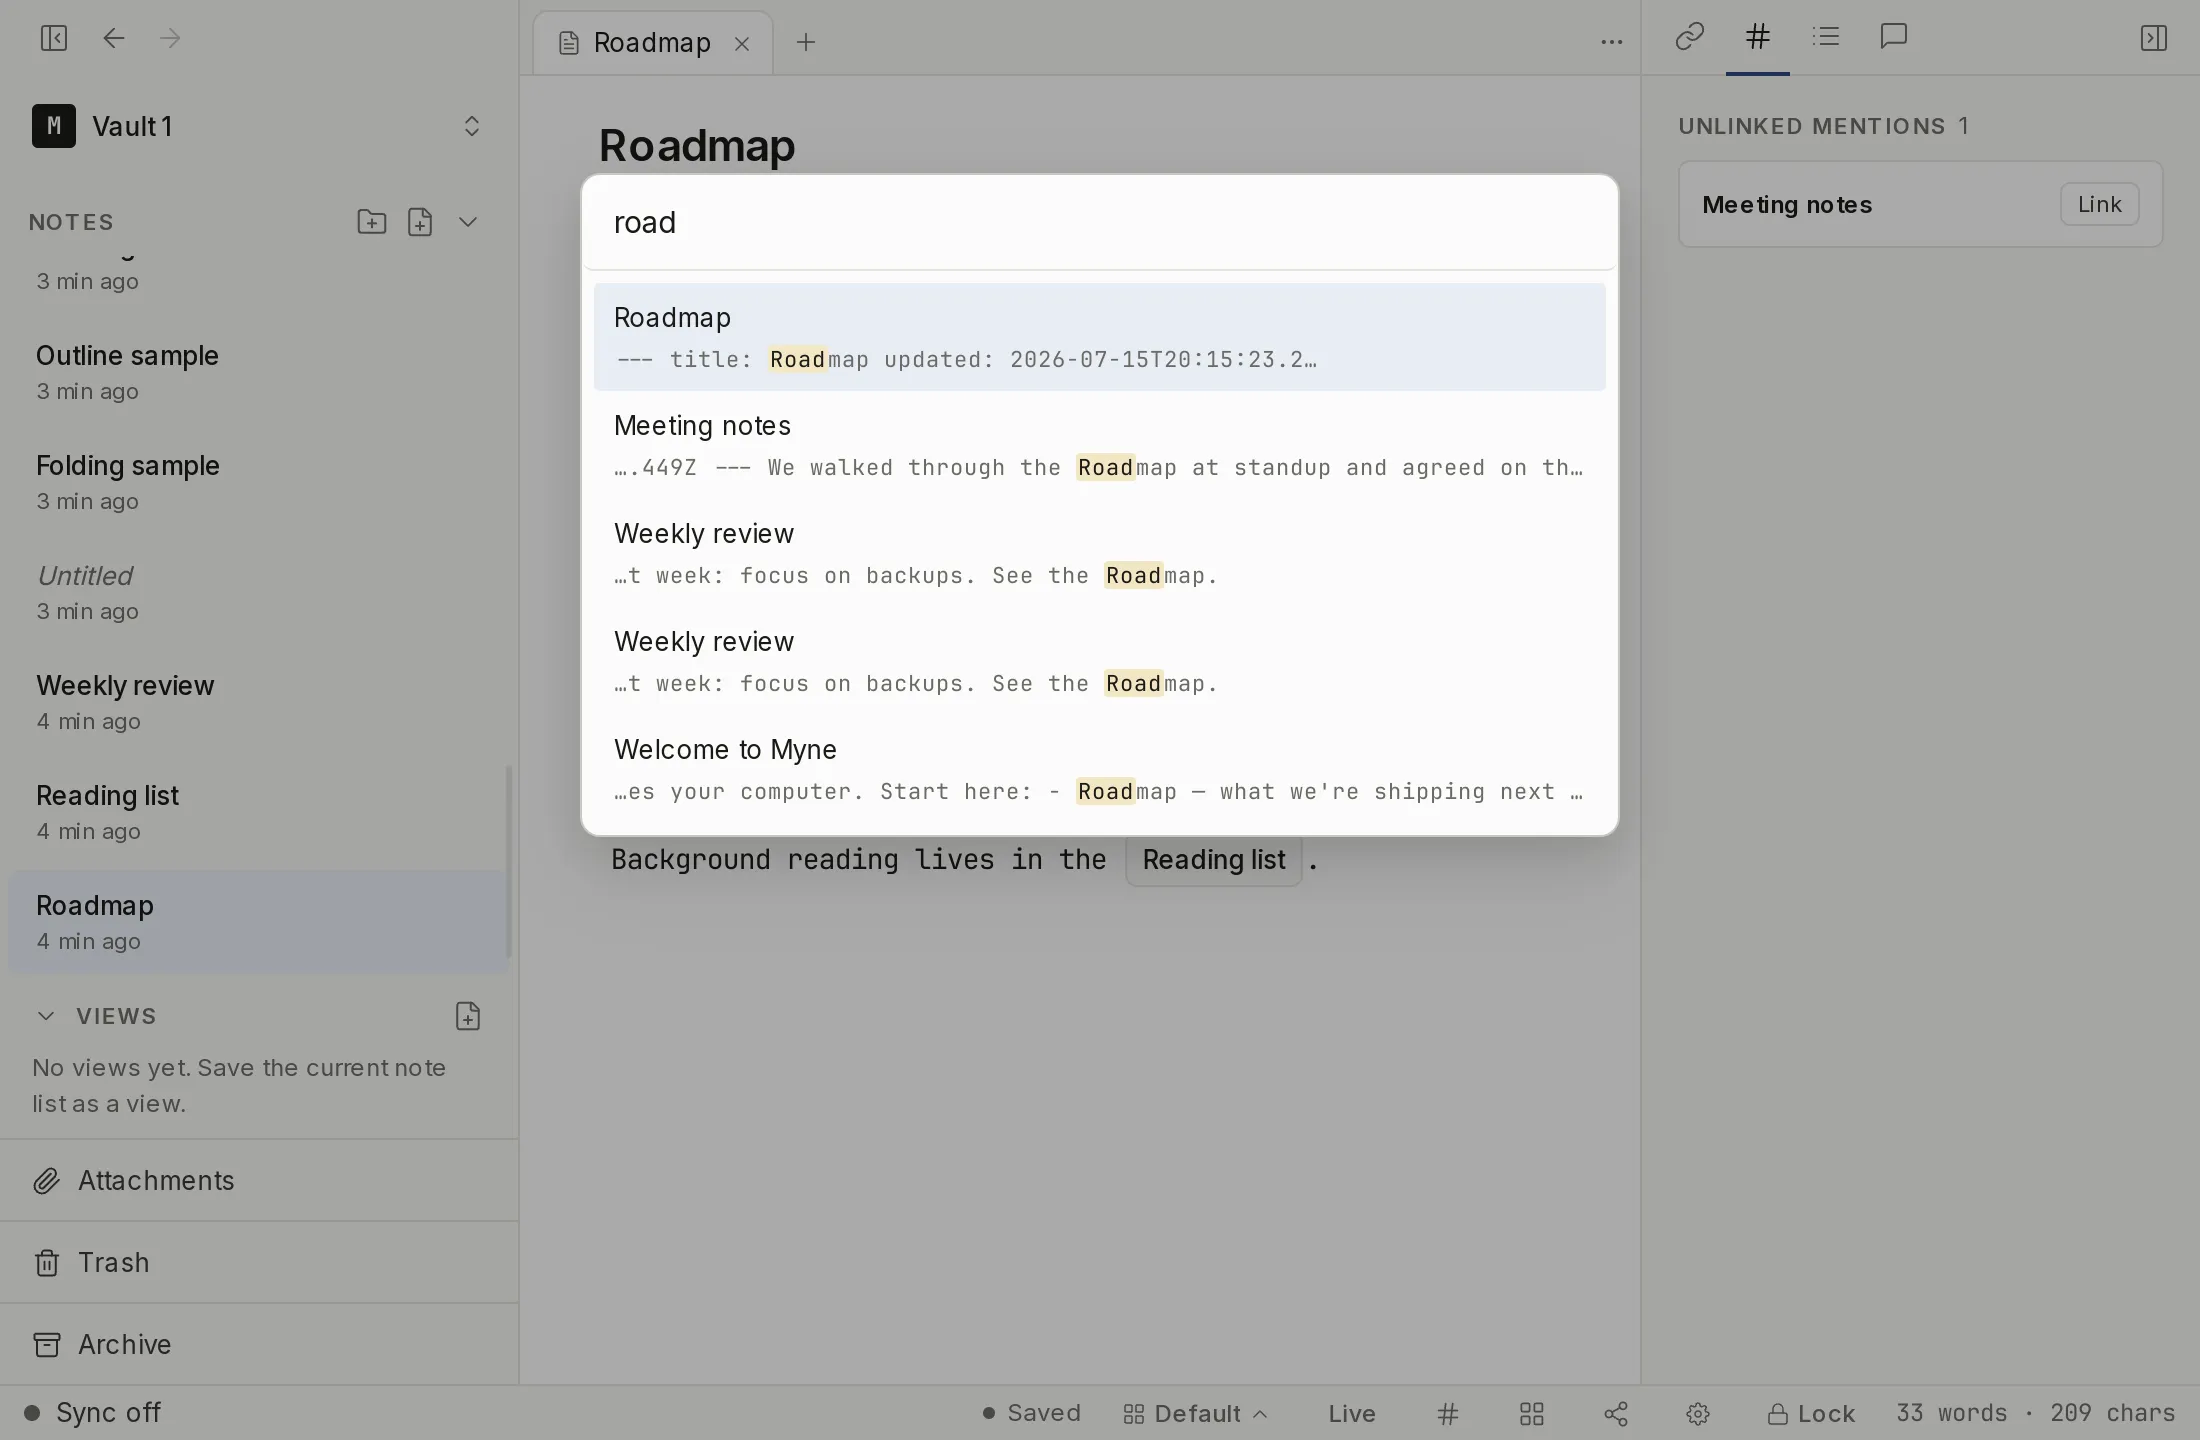Collapse the right sidebar panel icon
The image size is (2200, 1440).
[2153, 38]
